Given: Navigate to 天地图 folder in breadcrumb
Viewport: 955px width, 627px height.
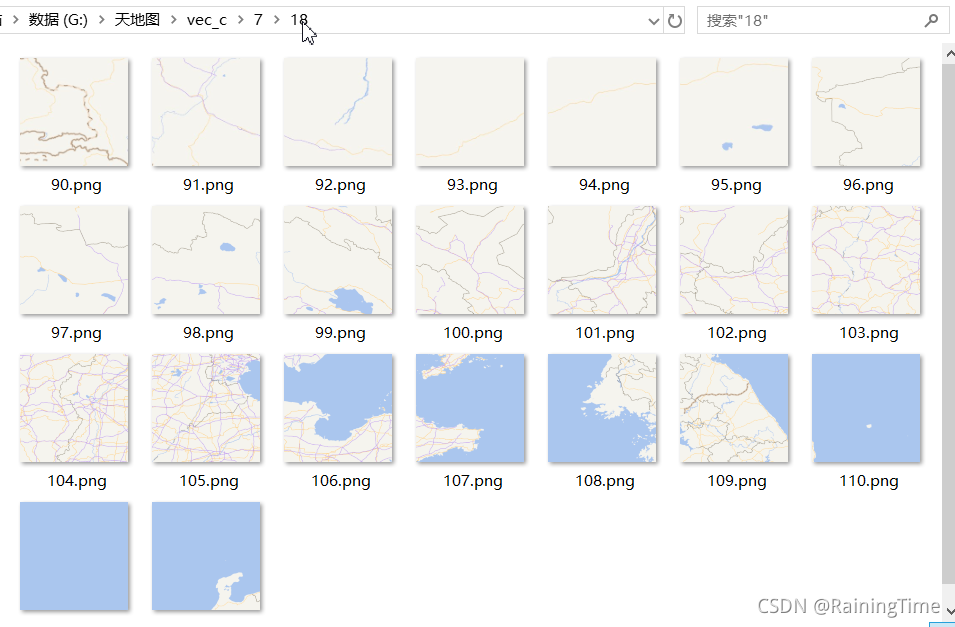Looking at the screenshot, I should (138, 20).
